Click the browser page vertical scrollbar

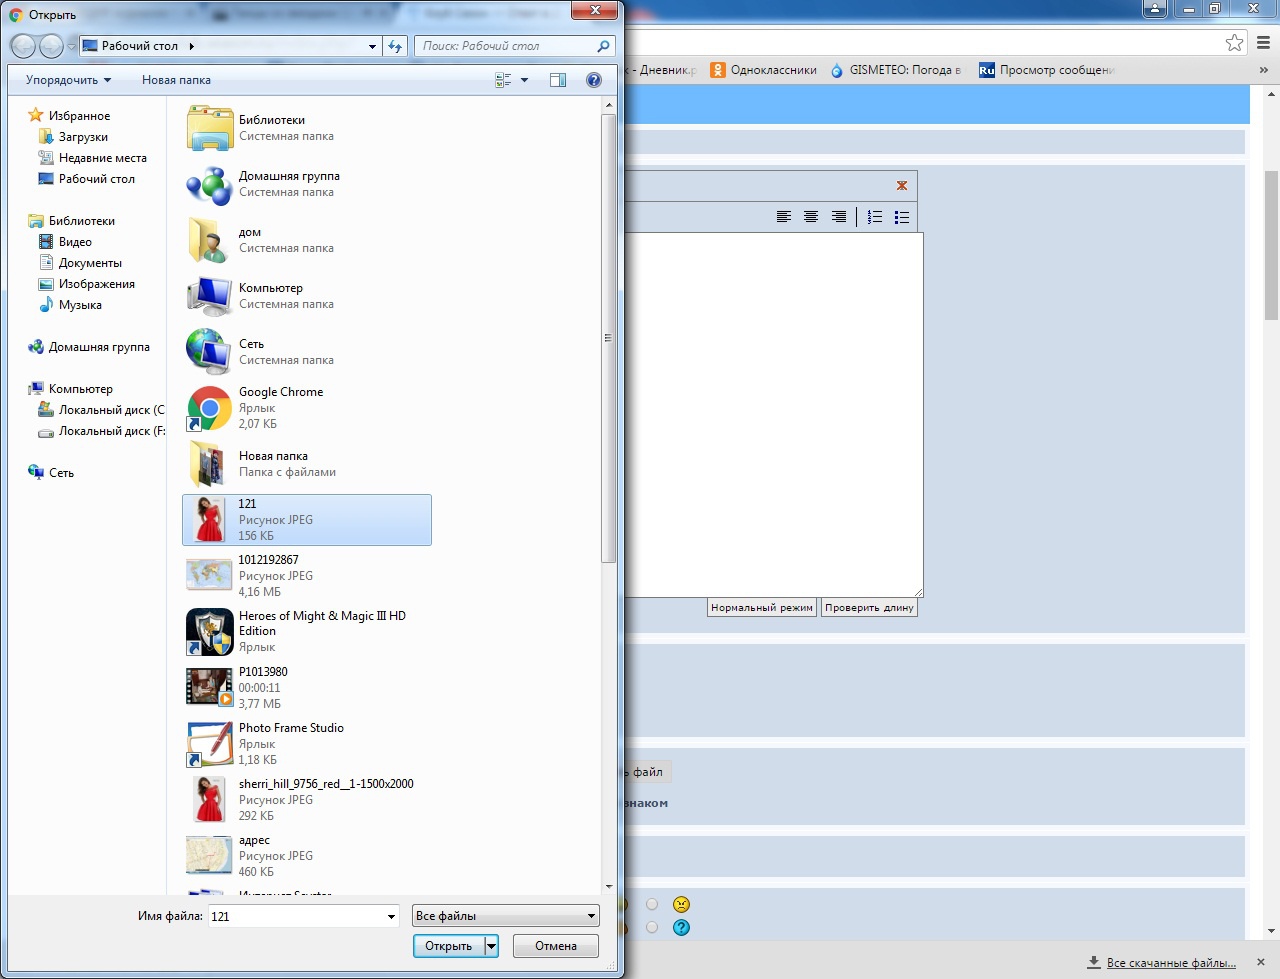(x=1271, y=245)
